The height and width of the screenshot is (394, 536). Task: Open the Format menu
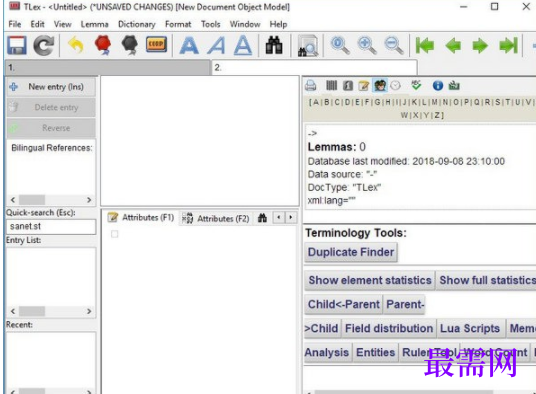click(178, 24)
